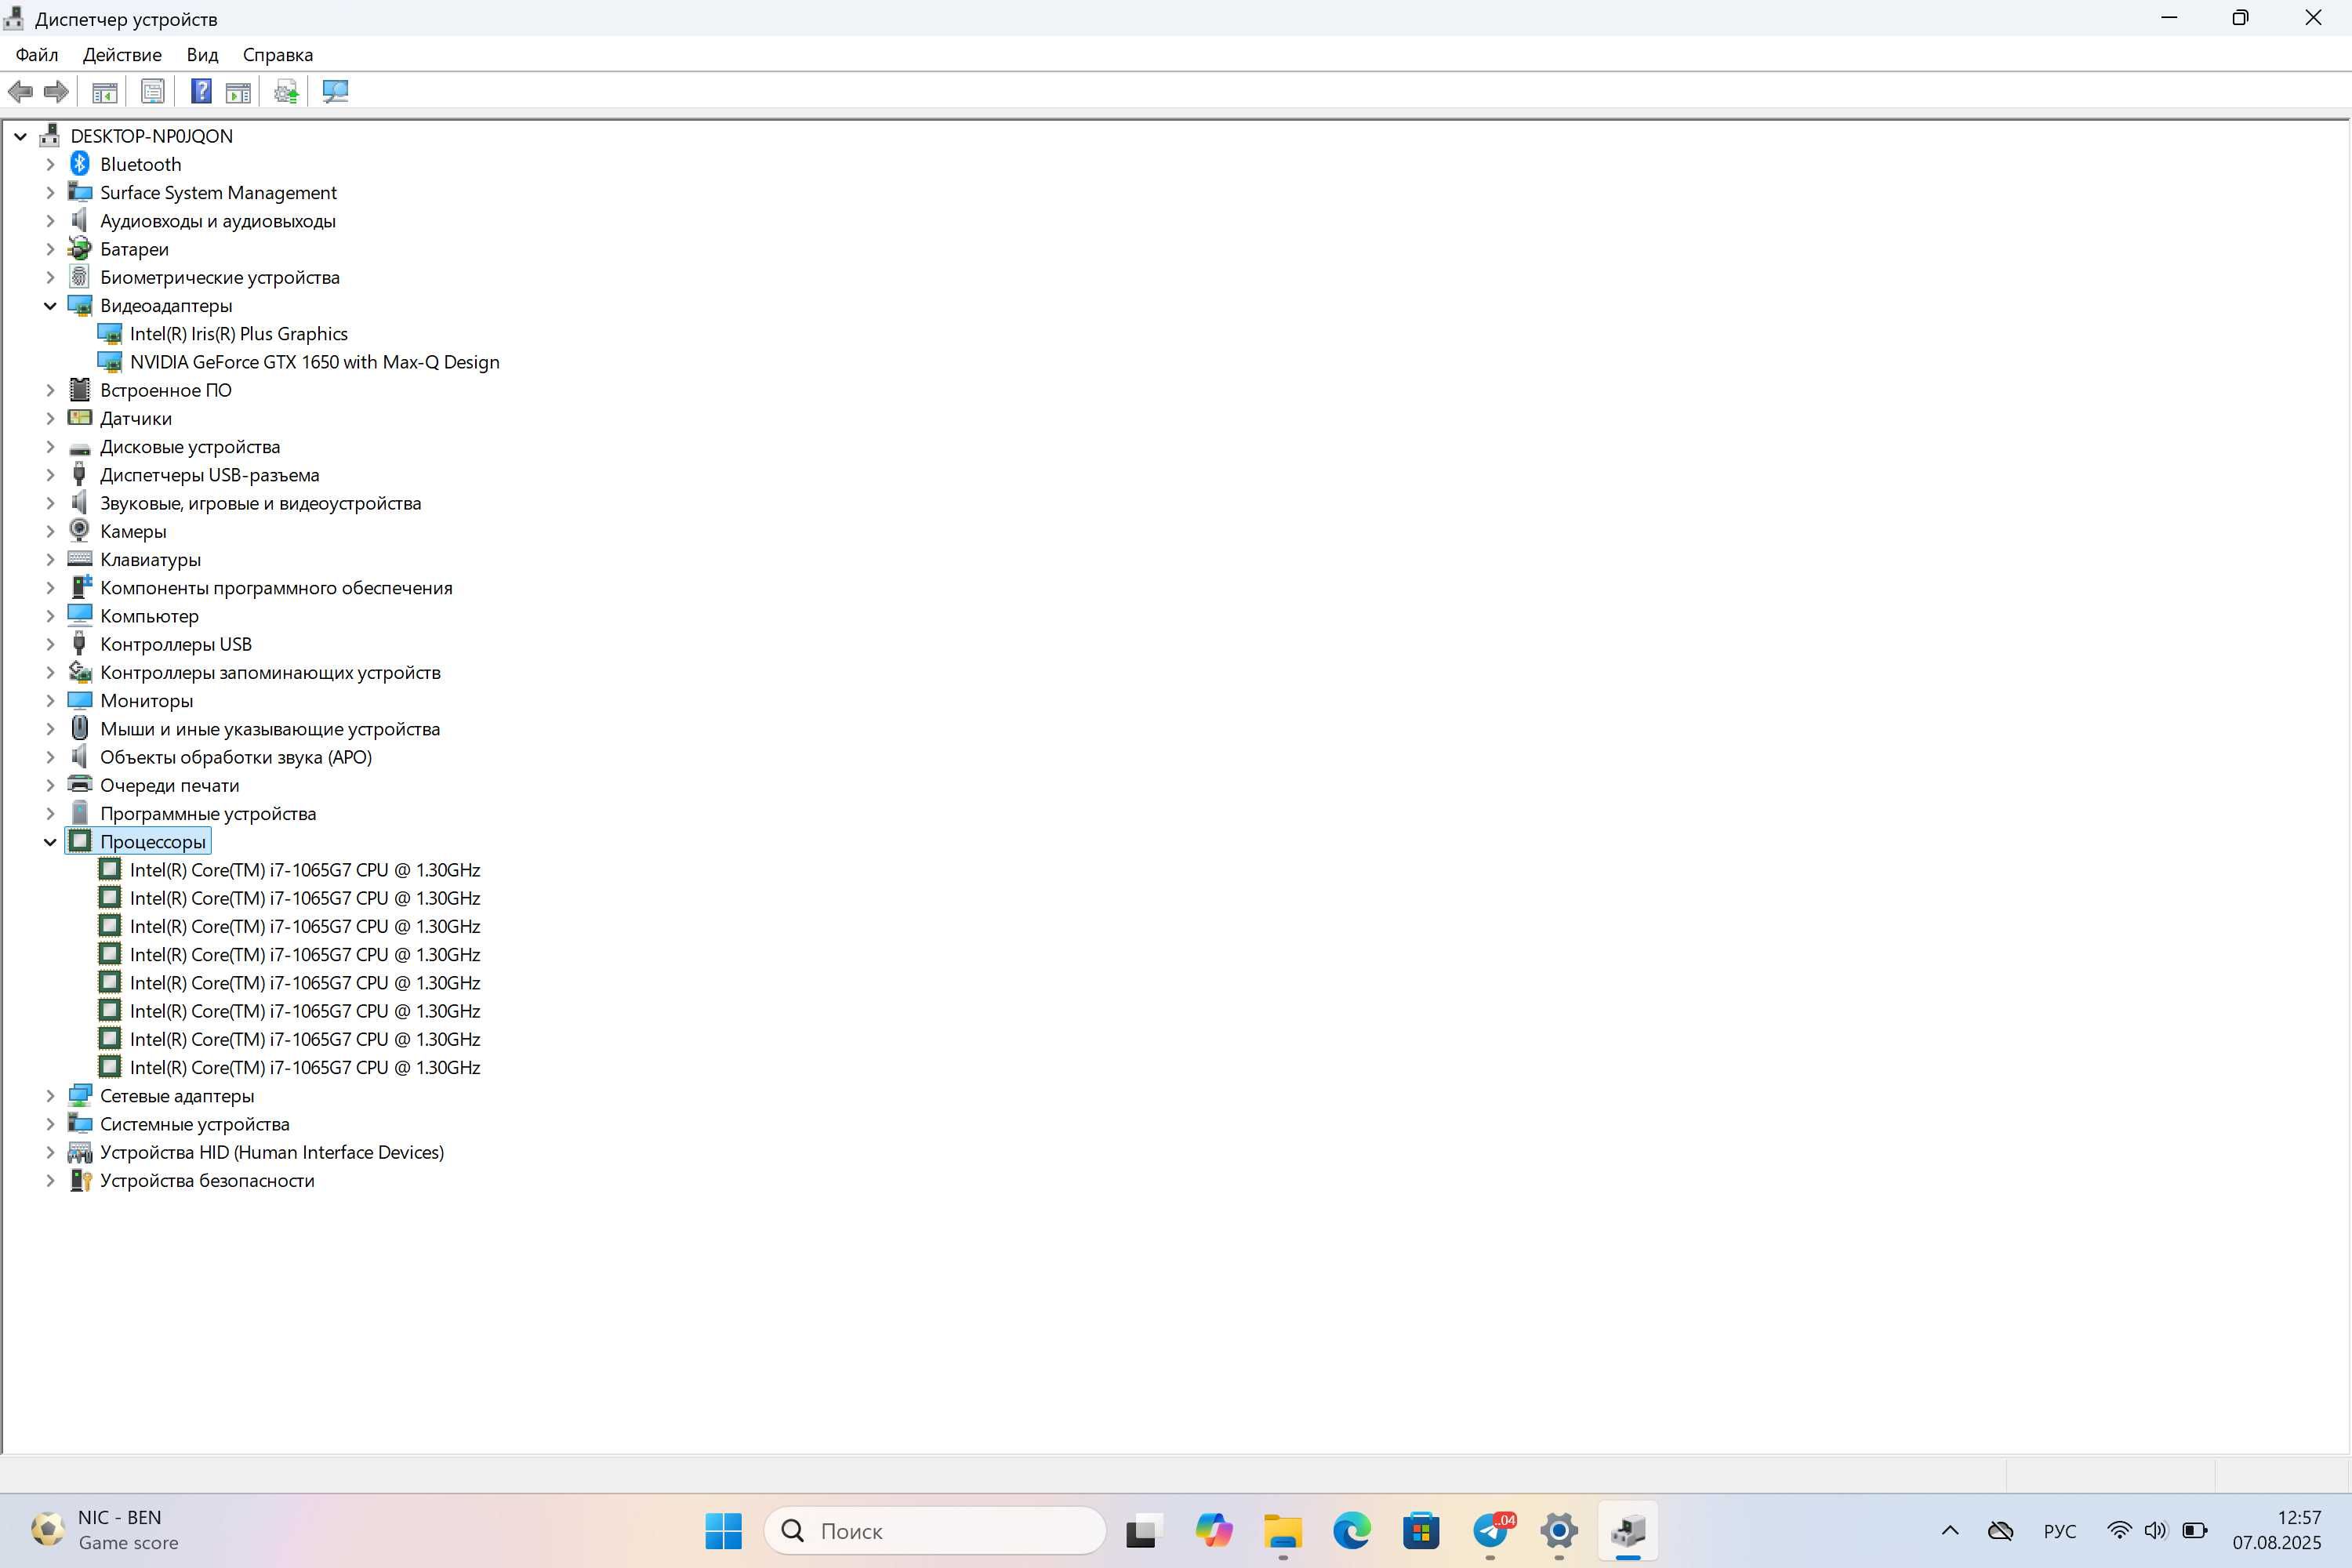
Task: Open the Windows Start button
Action: tap(723, 1530)
